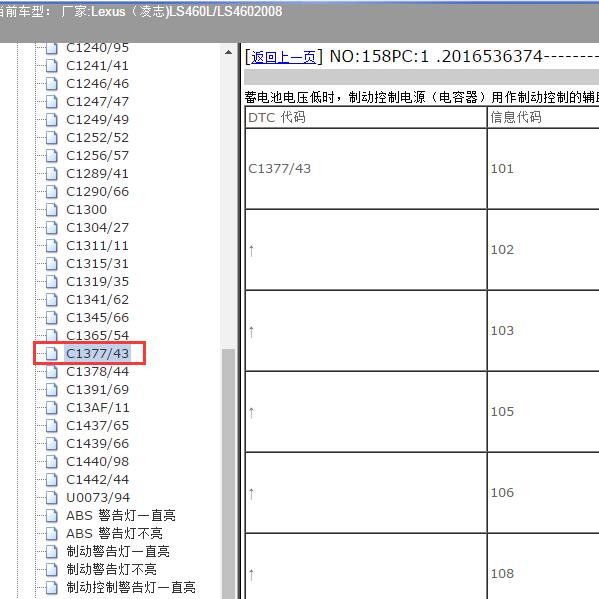This screenshot has width=599, height=599.
Task: Click the page icon beside C1378/44
Action: coord(52,372)
